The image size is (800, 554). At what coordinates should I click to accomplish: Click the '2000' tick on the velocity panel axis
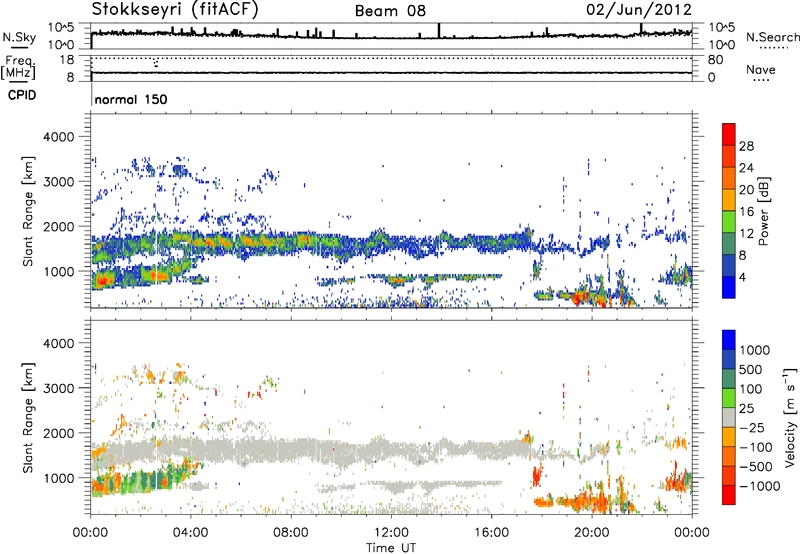58,433
